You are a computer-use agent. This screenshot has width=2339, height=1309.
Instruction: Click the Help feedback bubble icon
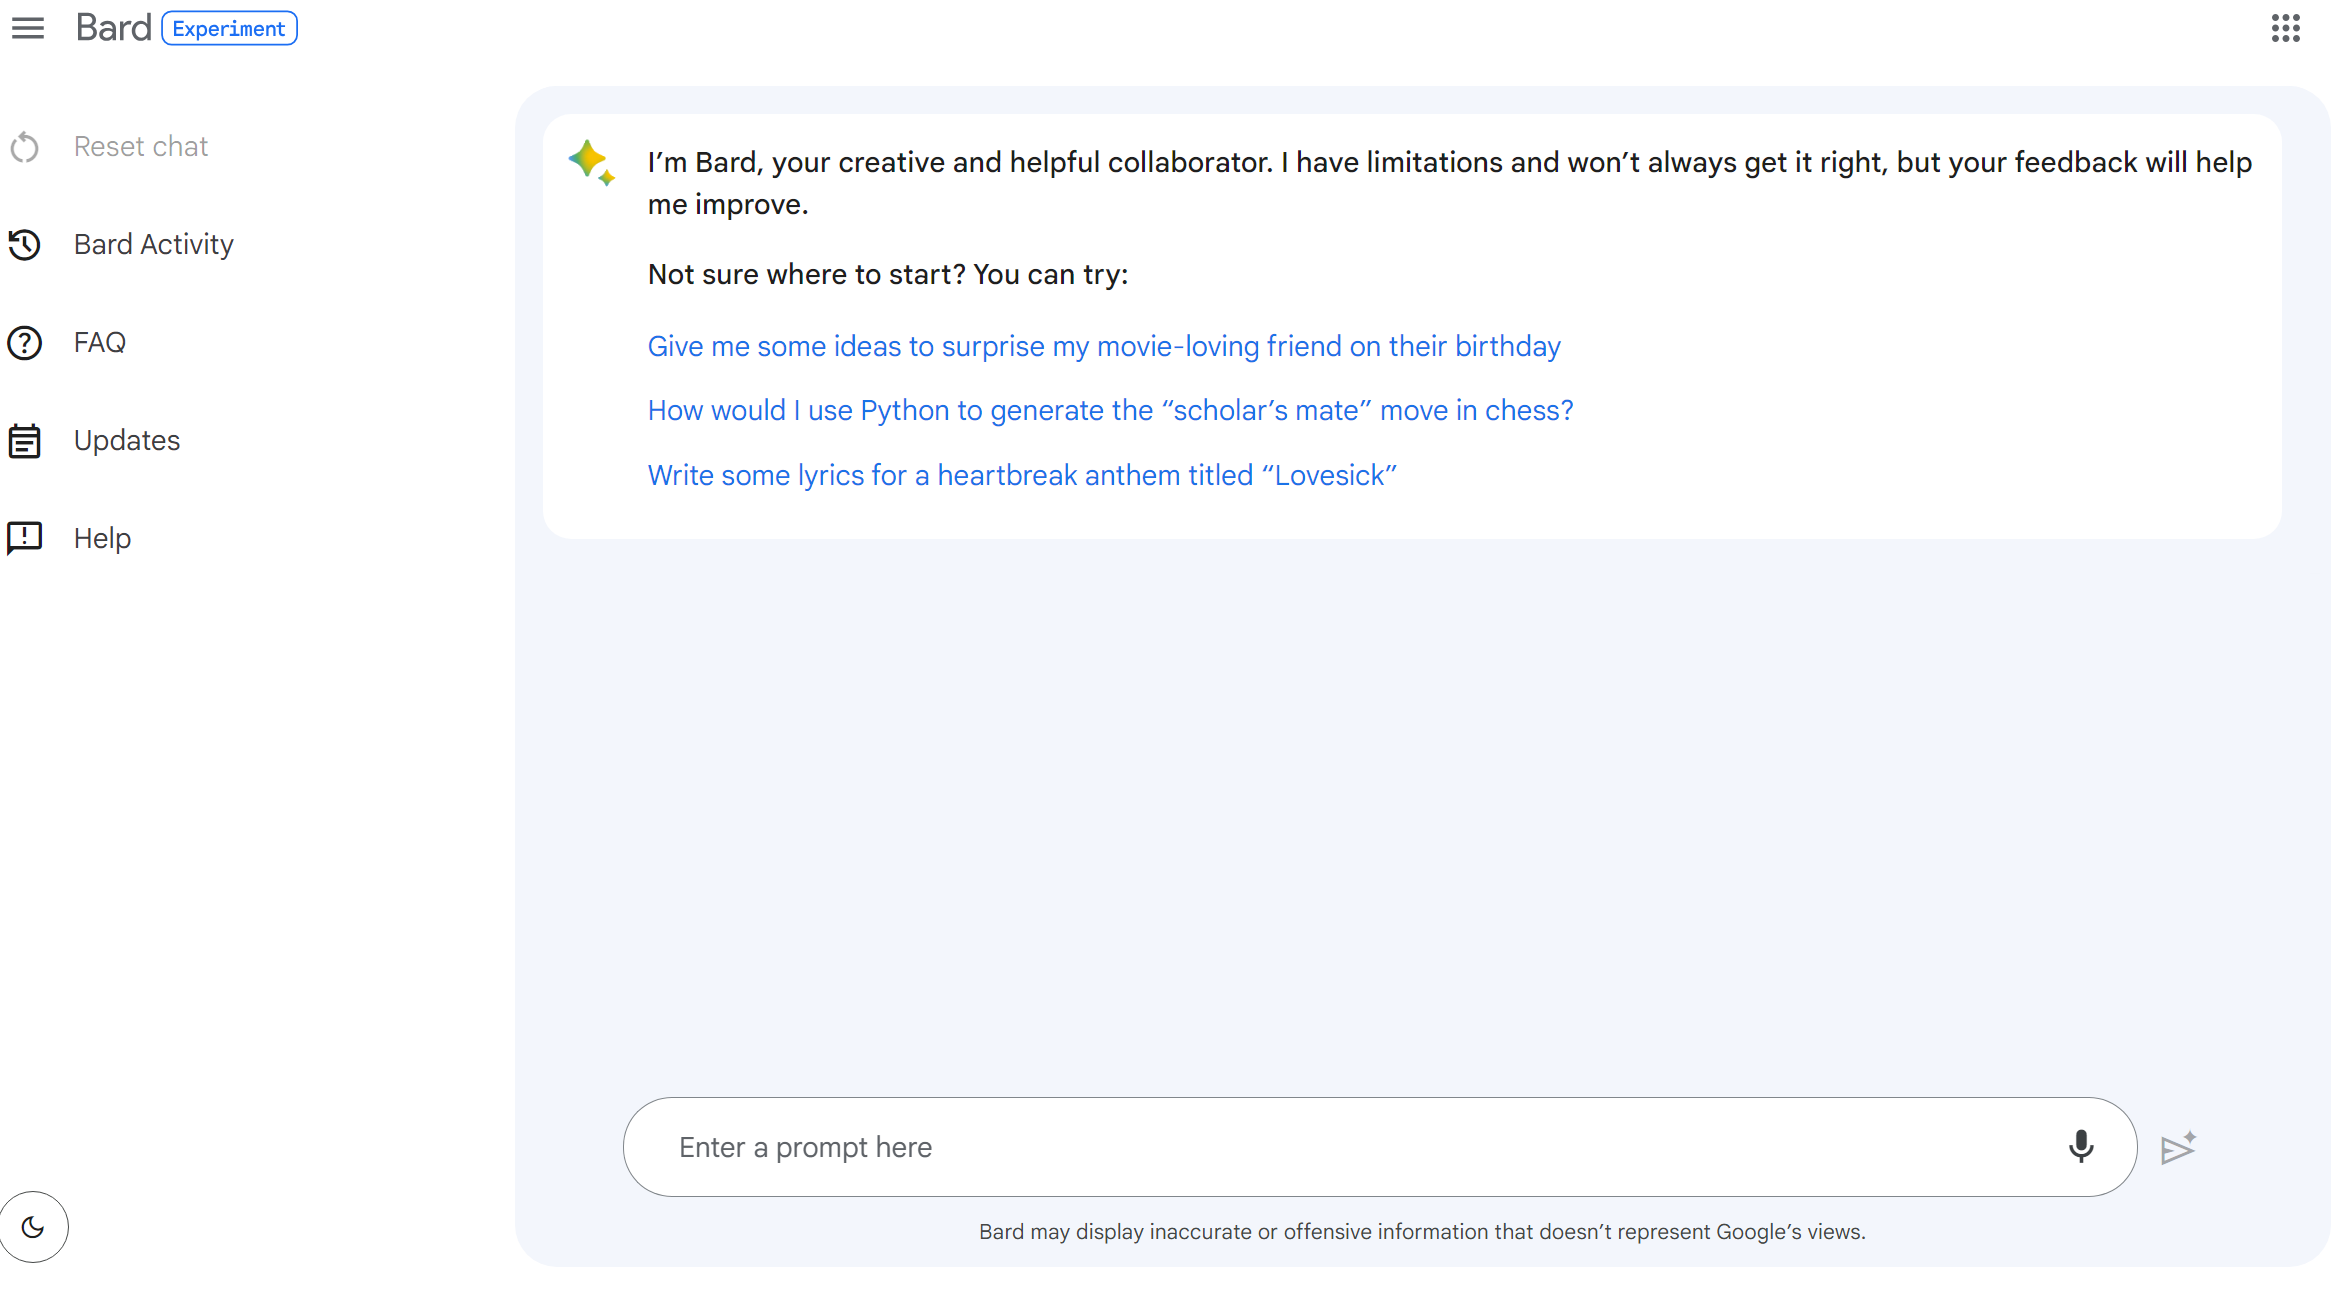25,538
